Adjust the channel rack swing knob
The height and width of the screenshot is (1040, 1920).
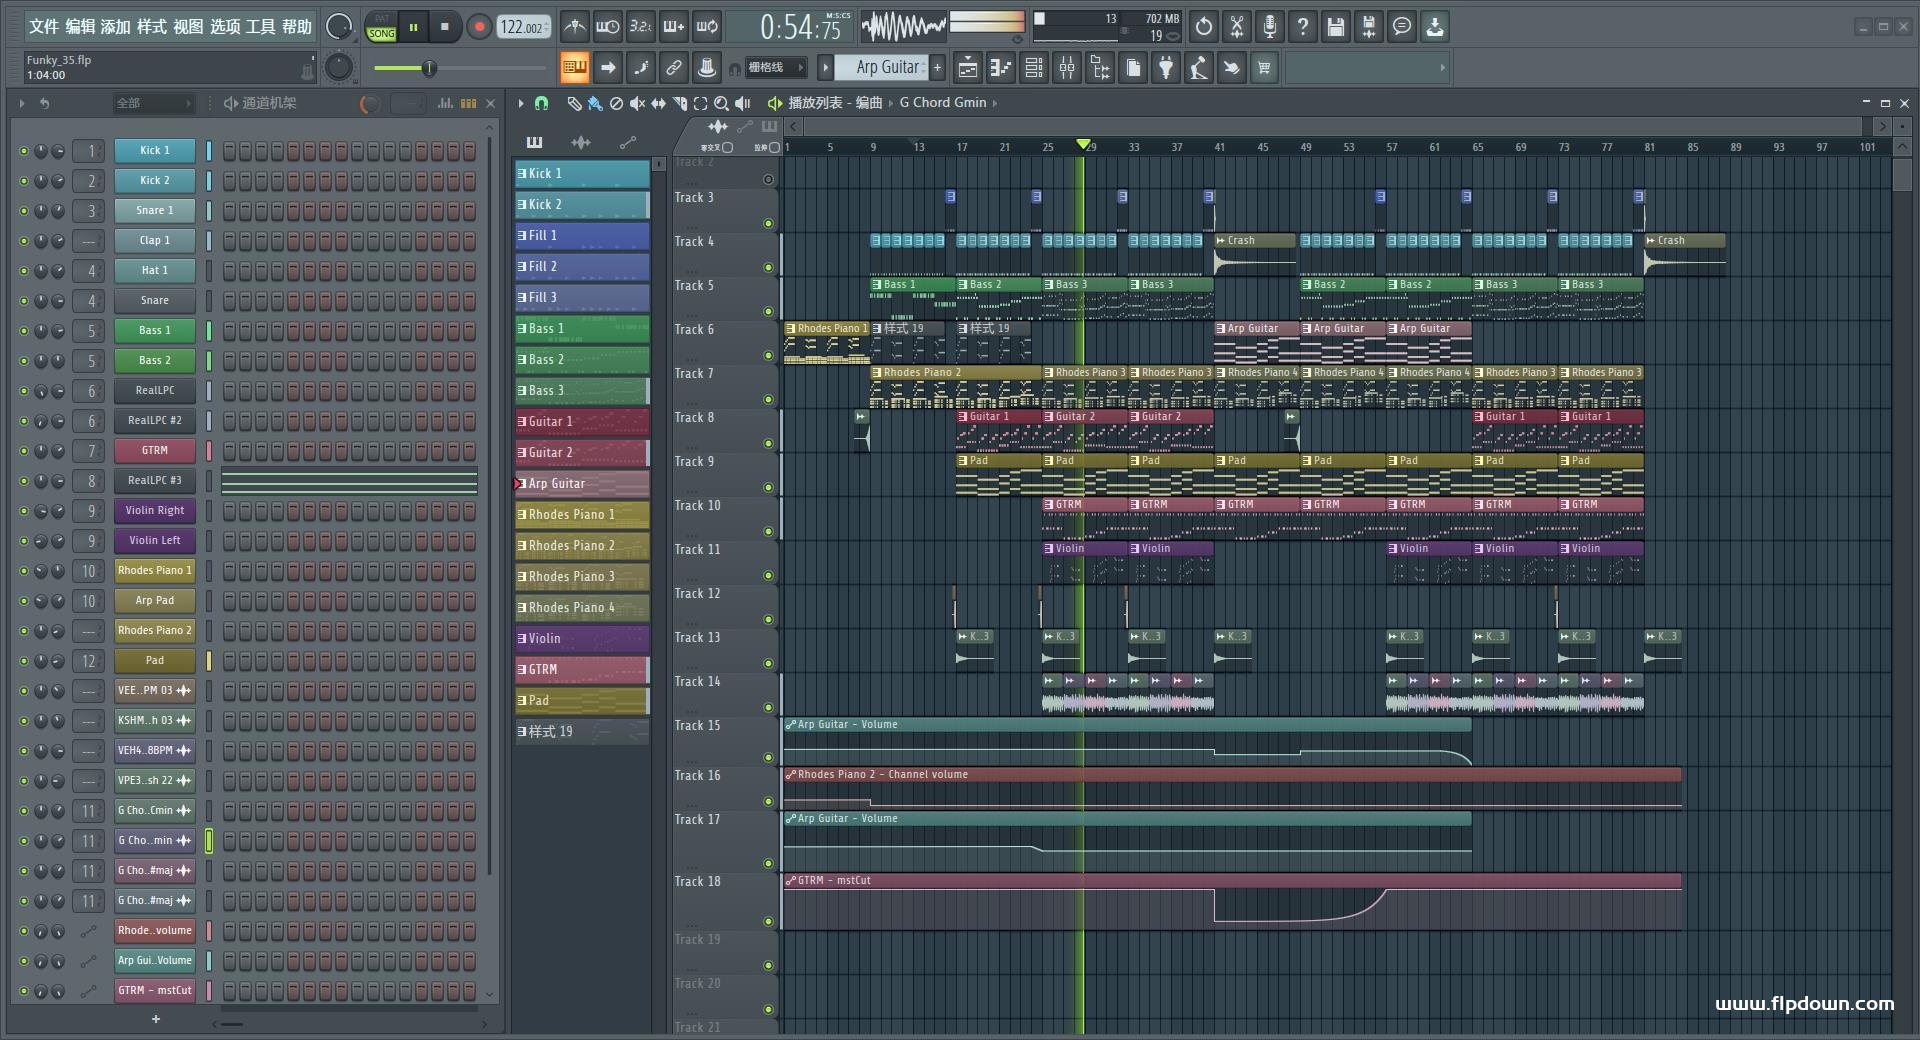tap(369, 103)
